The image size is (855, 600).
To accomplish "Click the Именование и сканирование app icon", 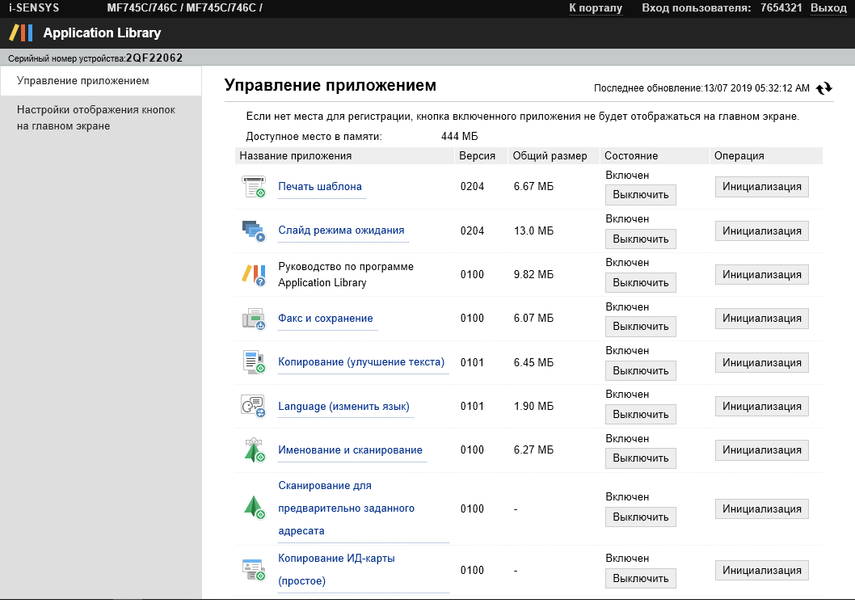I will point(253,450).
